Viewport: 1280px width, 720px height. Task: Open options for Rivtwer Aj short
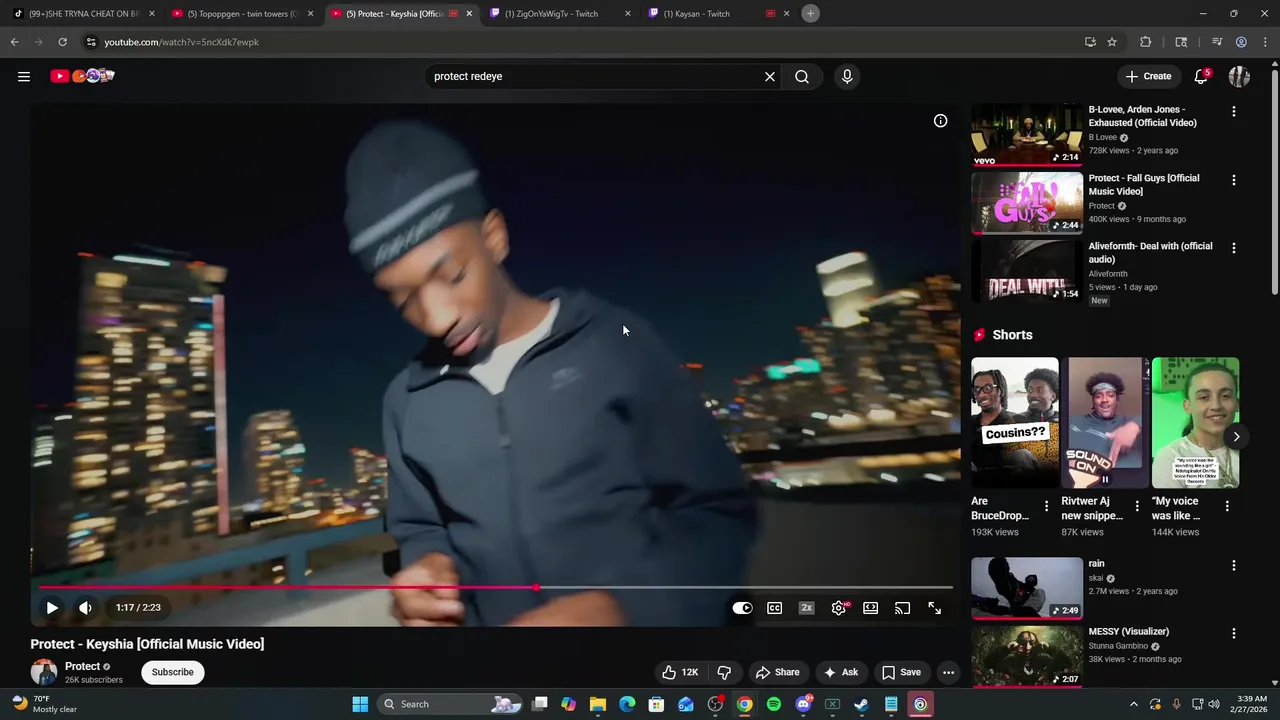[x=1137, y=506]
